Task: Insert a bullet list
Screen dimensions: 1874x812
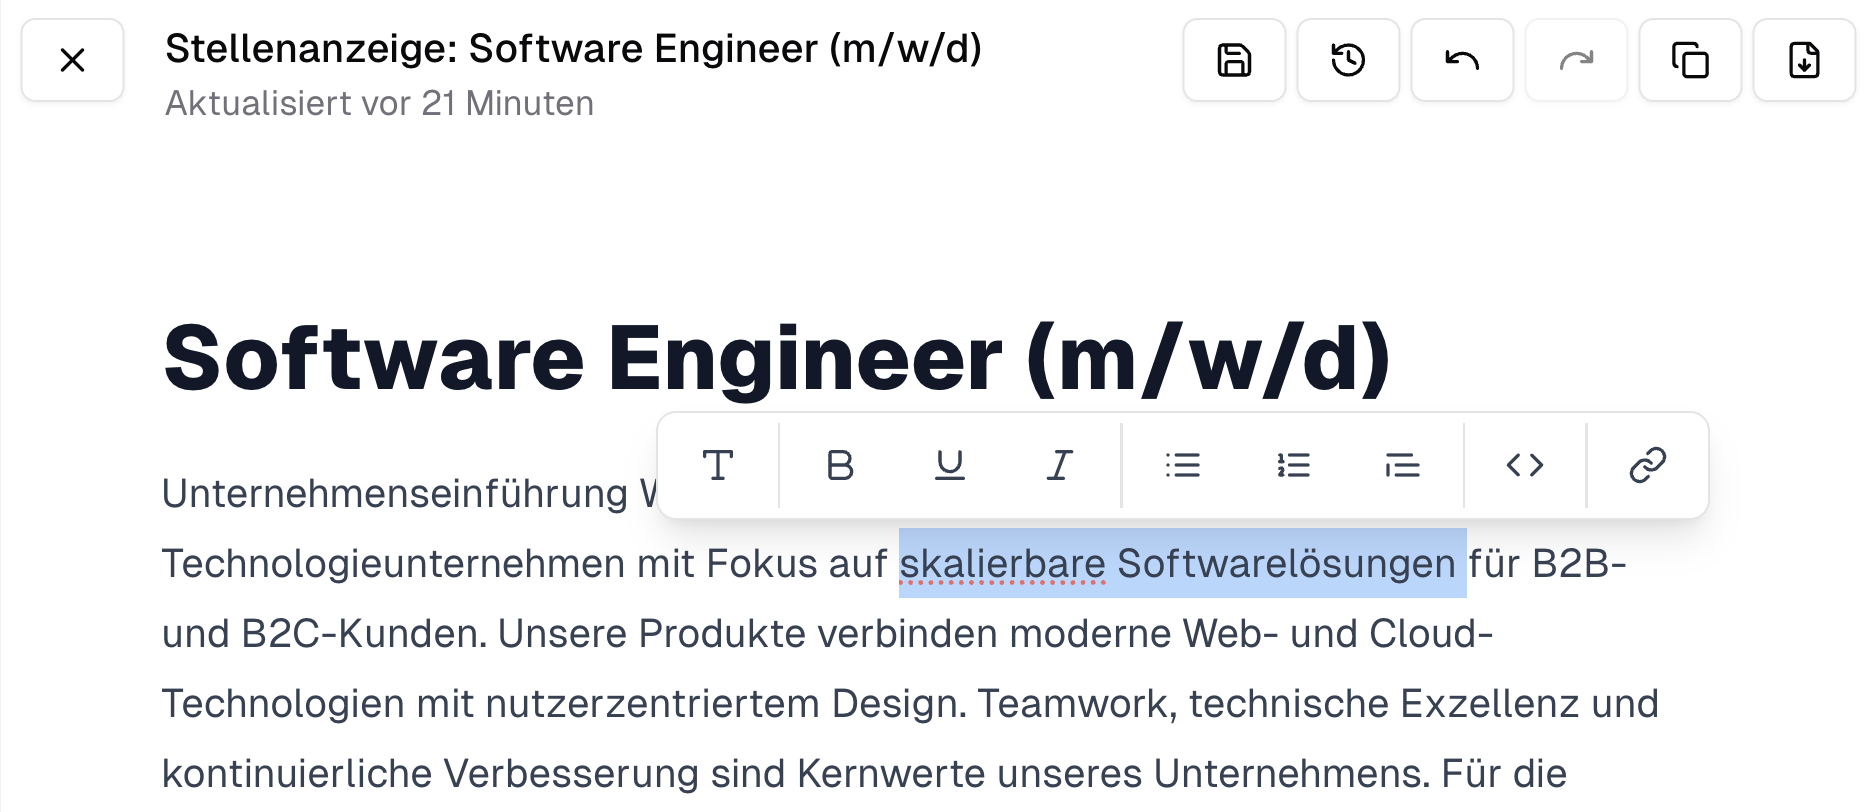Action: coord(1183,464)
